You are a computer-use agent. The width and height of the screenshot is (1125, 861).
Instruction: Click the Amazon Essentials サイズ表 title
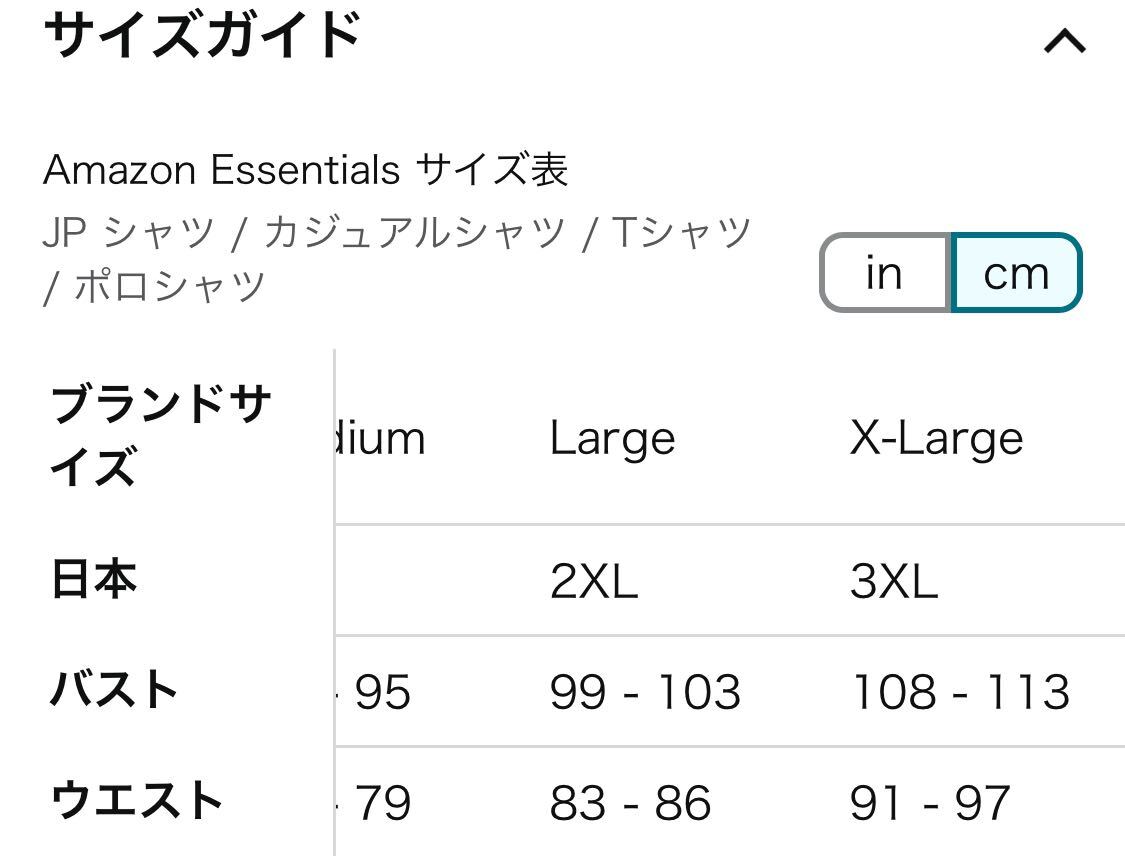pyautogui.click(x=306, y=170)
